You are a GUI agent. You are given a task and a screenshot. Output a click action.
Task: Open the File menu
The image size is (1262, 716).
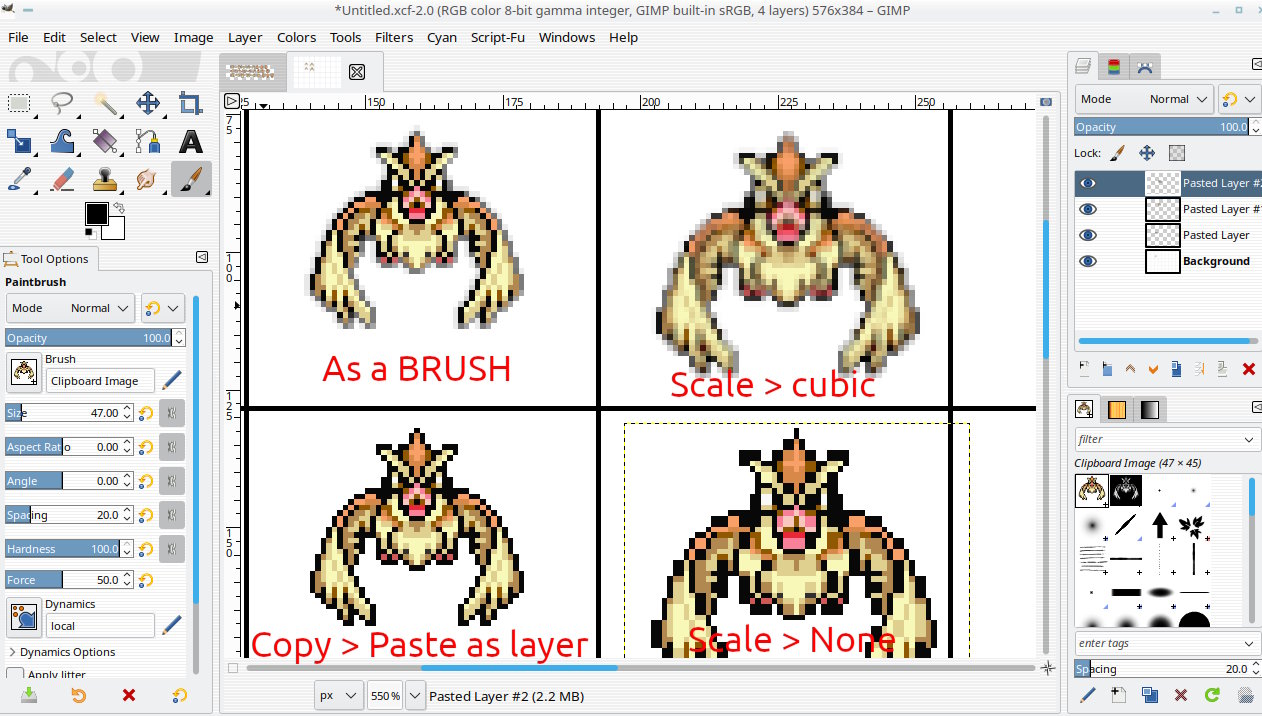pos(18,37)
